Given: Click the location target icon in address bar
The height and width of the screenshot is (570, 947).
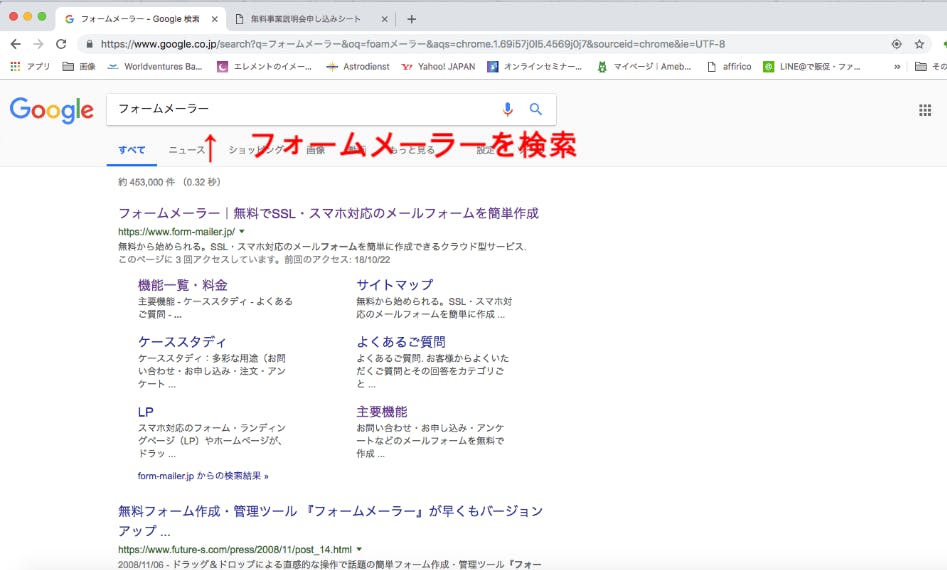Looking at the screenshot, I should [897, 44].
